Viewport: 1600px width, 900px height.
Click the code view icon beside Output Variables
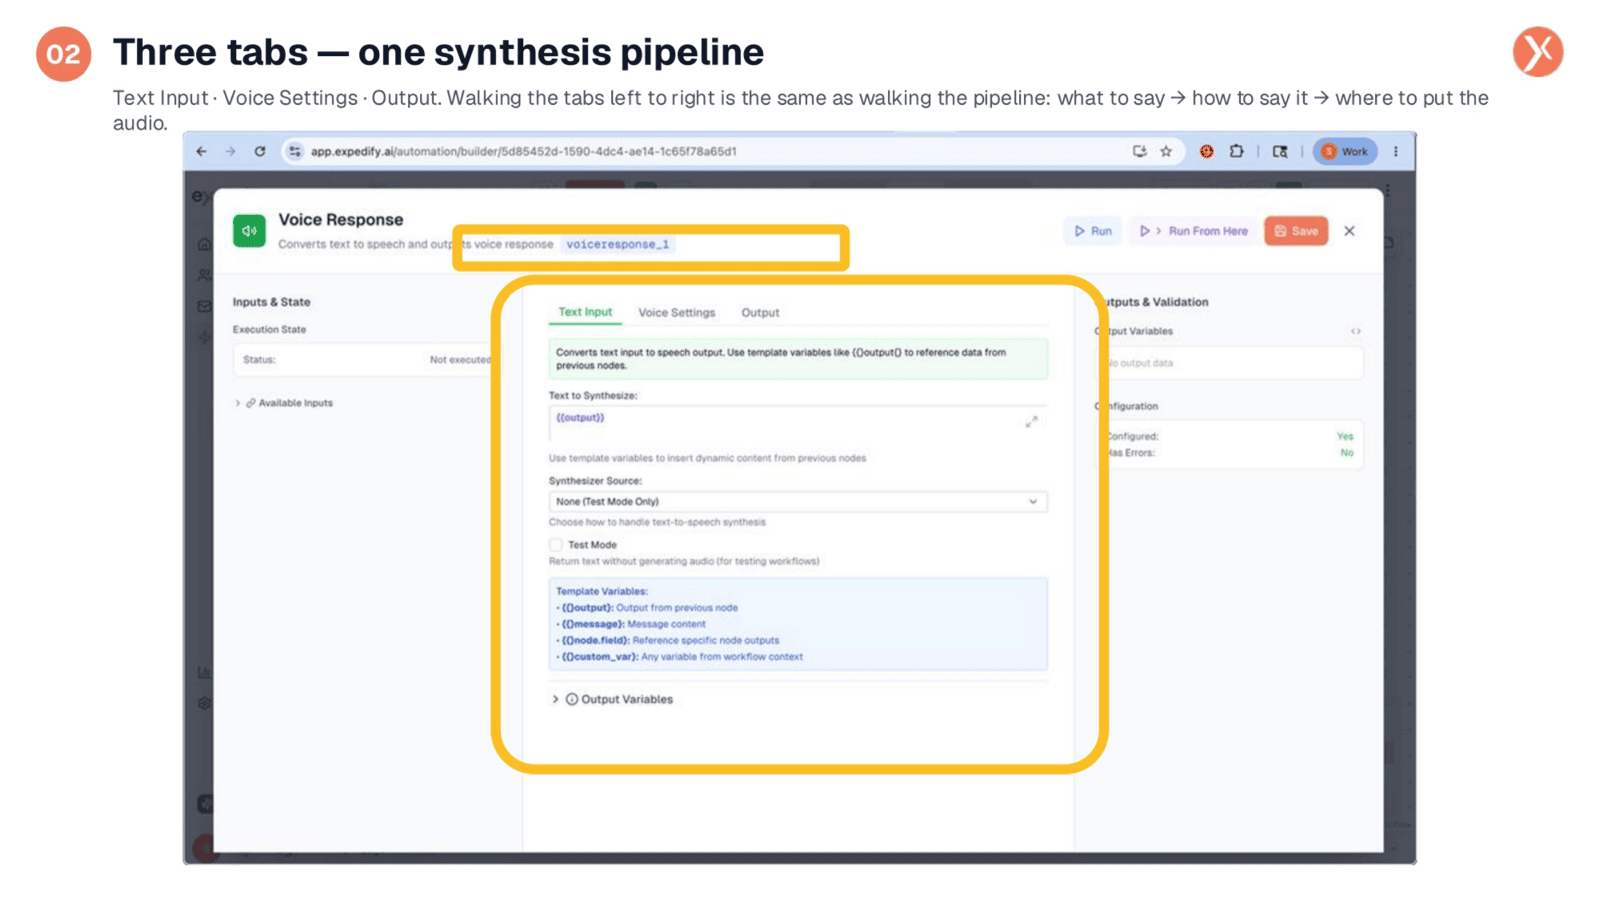1356,331
